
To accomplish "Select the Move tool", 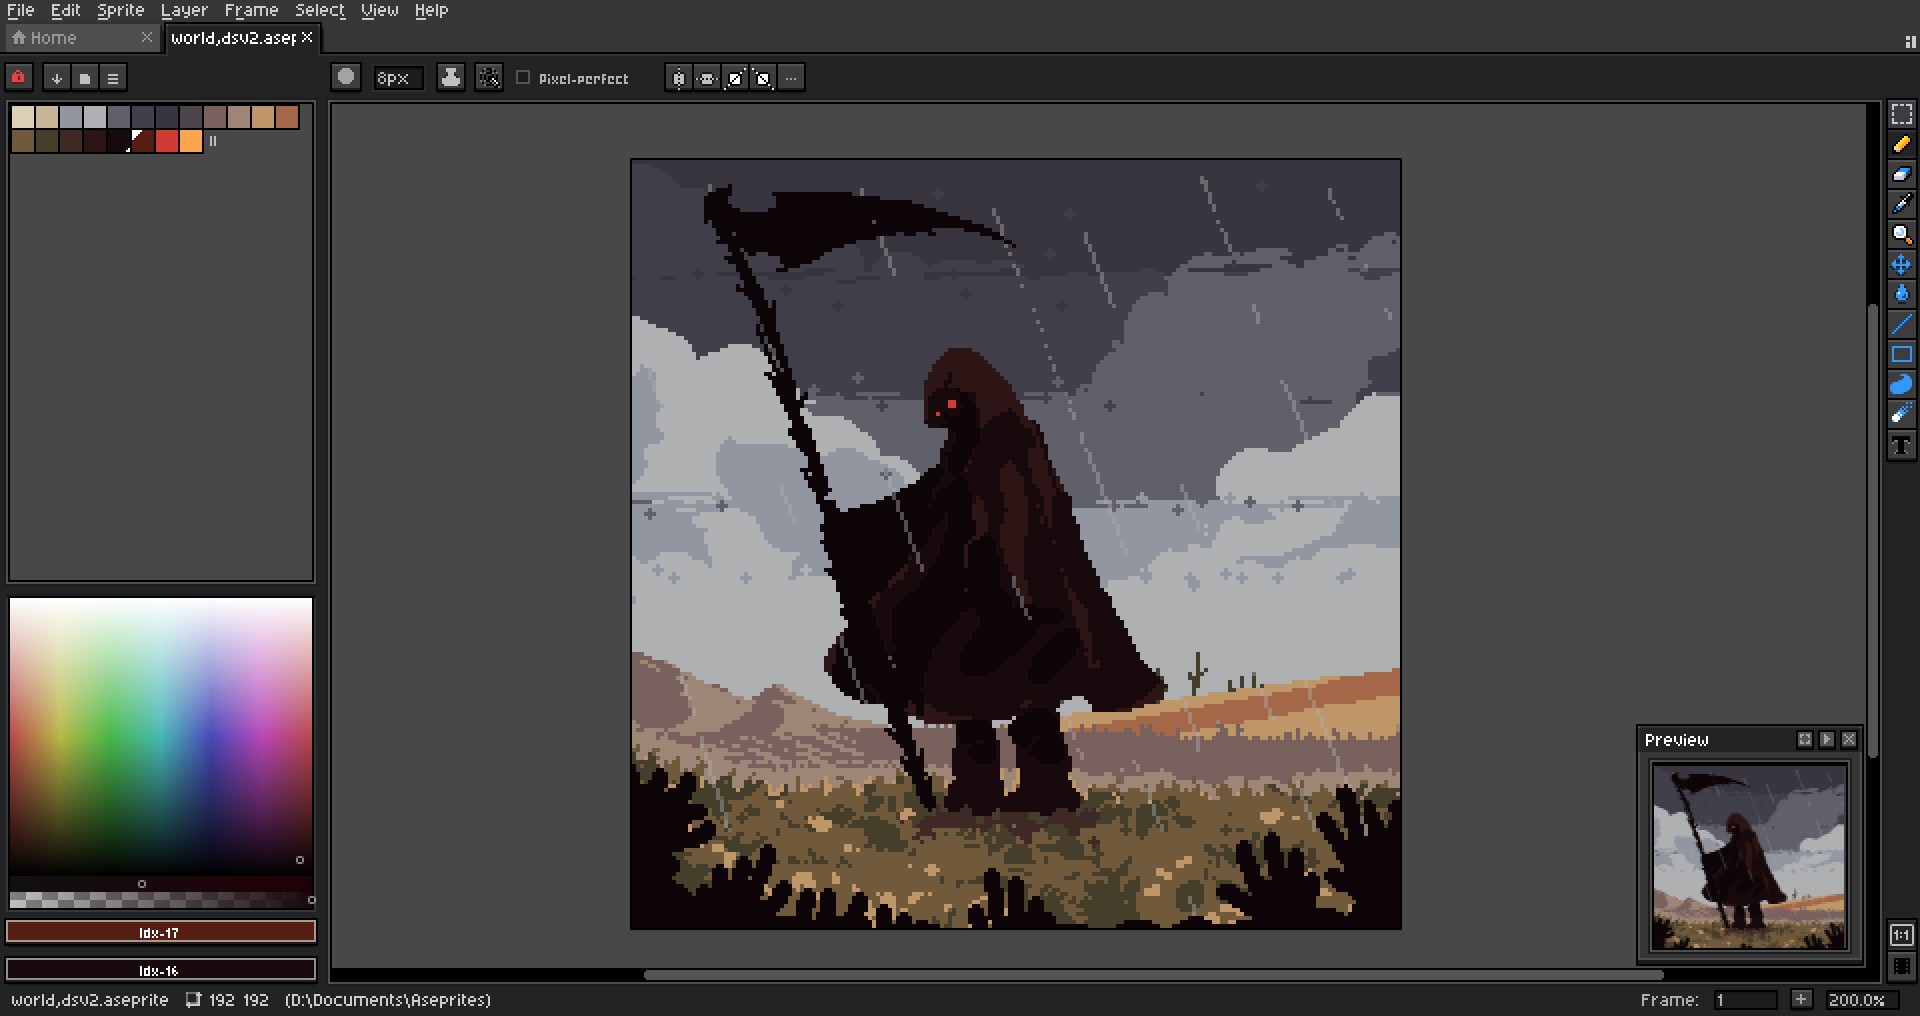I will point(1901,264).
